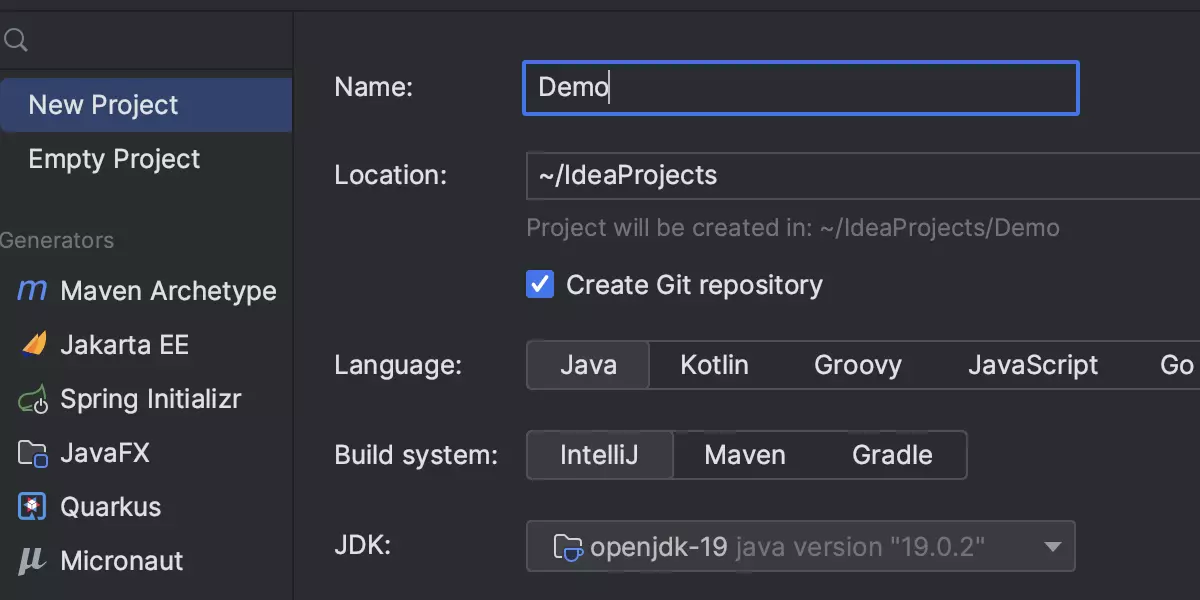Select the New Project sidebar entry
This screenshot has height=600, width=1200.
coord(102,104)
